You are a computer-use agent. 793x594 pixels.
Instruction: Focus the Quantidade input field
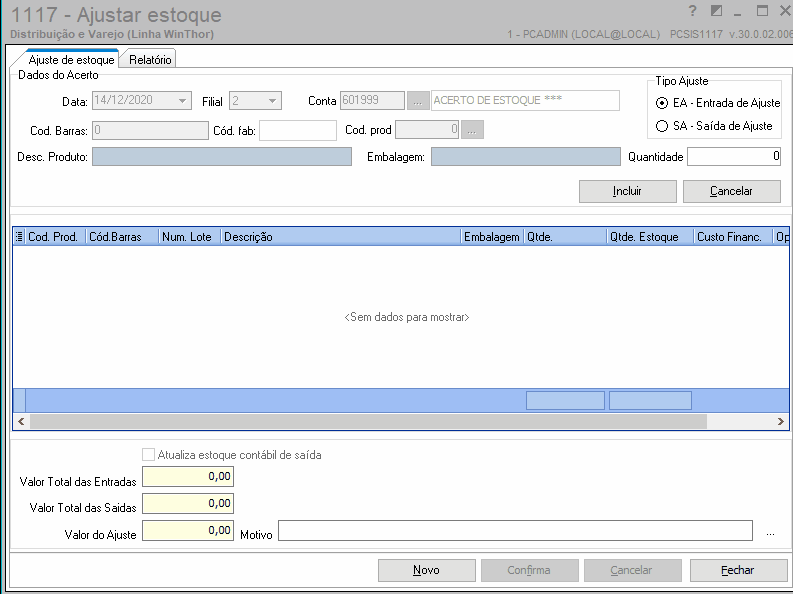734,157
